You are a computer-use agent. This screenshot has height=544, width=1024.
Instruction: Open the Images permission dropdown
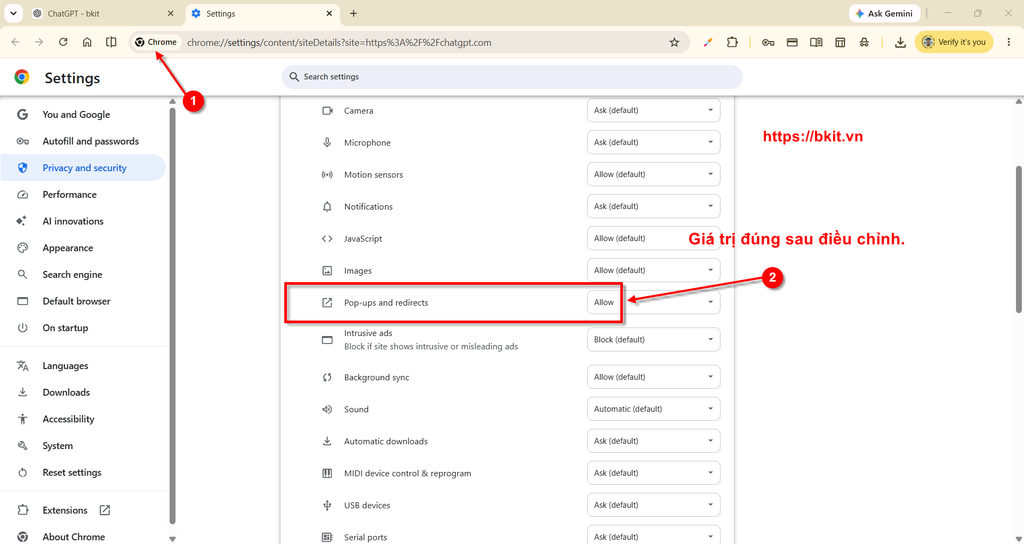tap(654, 270)
